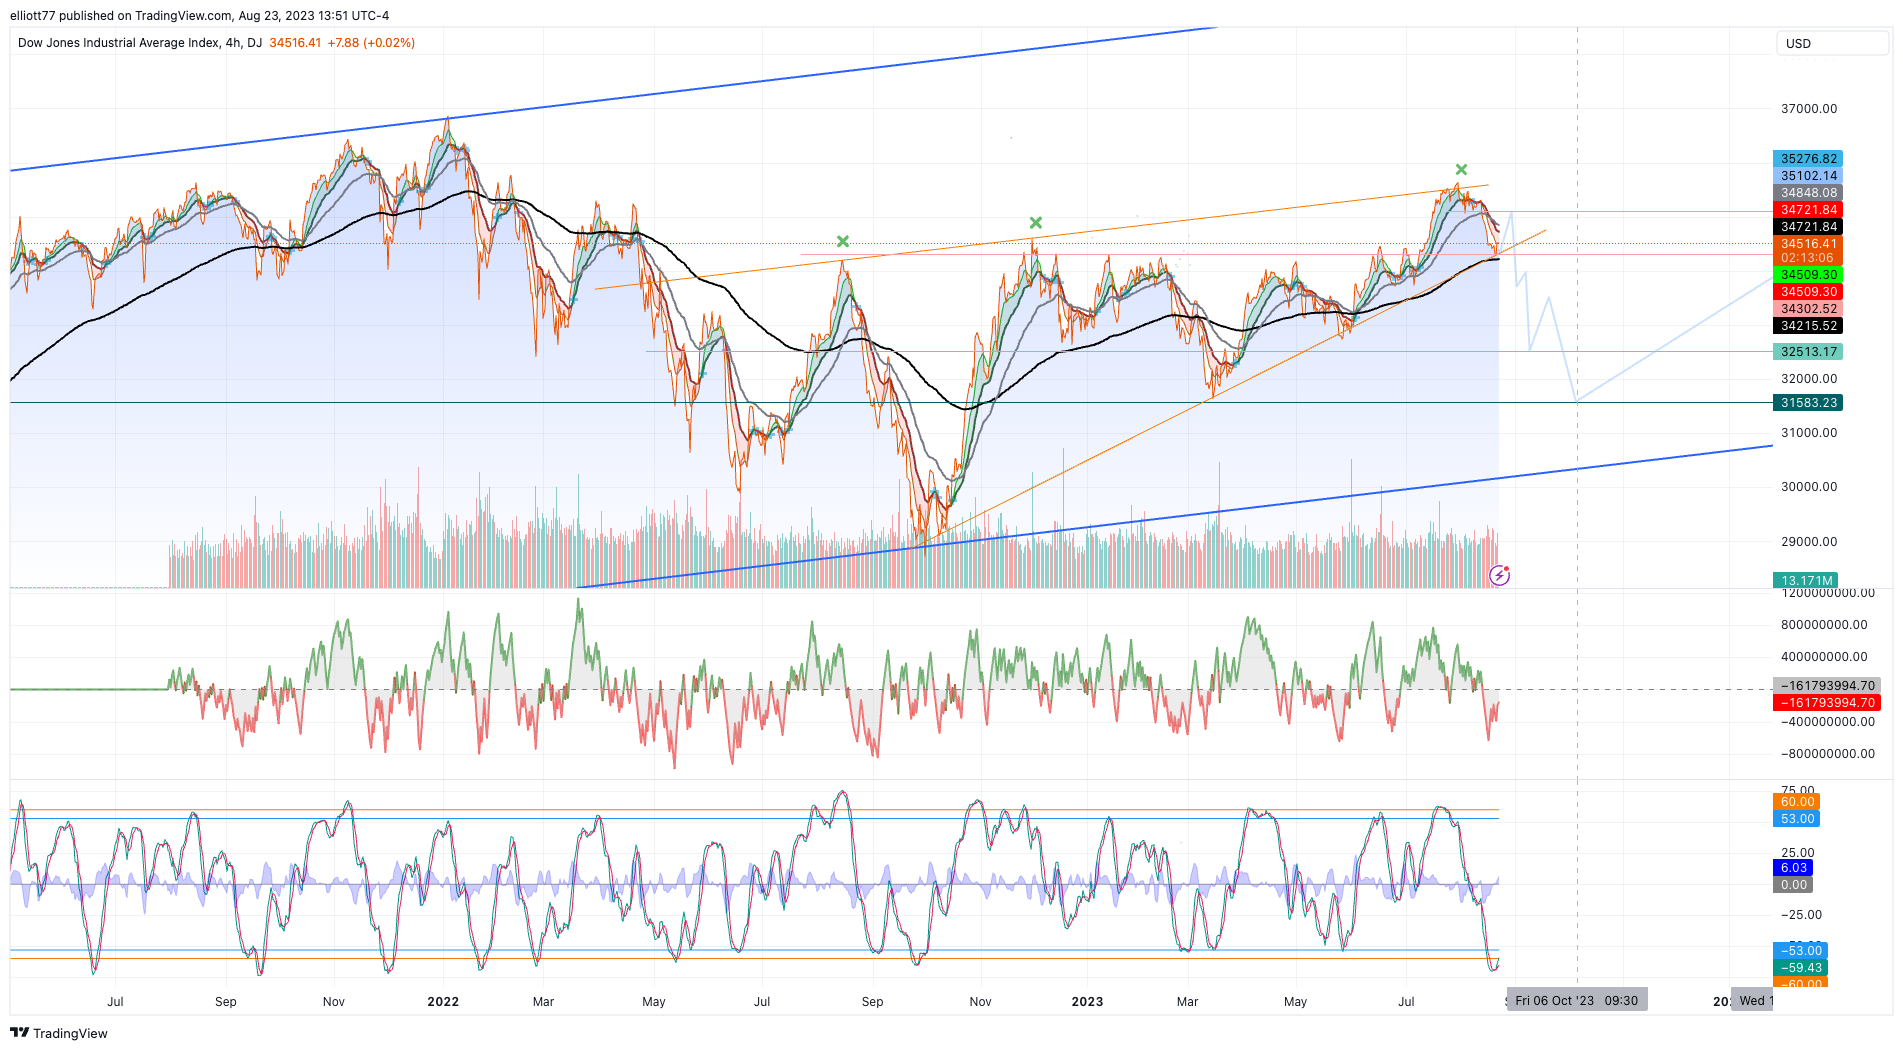Click the lightning bolt replay icon on chart
The height and width of the screenshot is (1050, 1903).
pos(1499,575)
